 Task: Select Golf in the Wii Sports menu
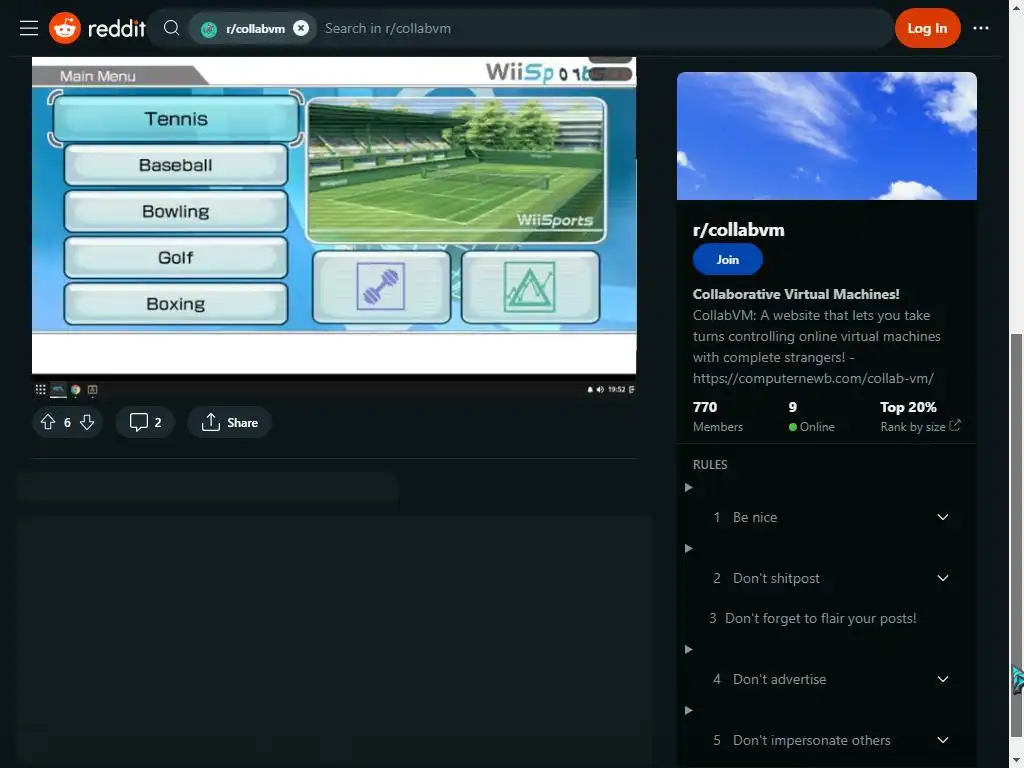176,257
